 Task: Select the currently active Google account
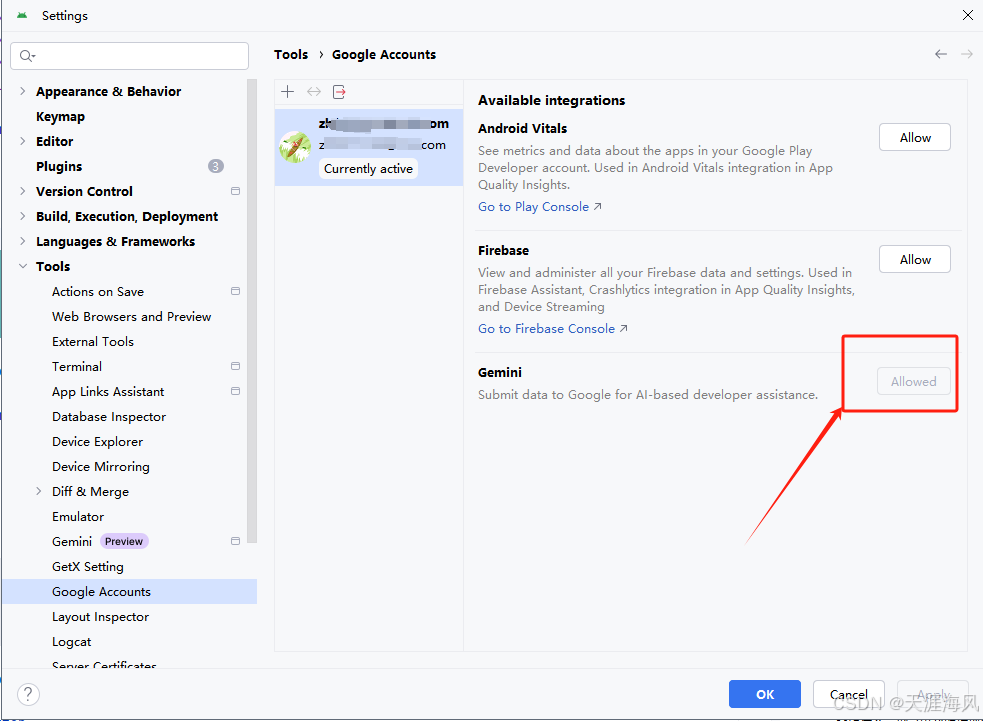click(369, 147)
